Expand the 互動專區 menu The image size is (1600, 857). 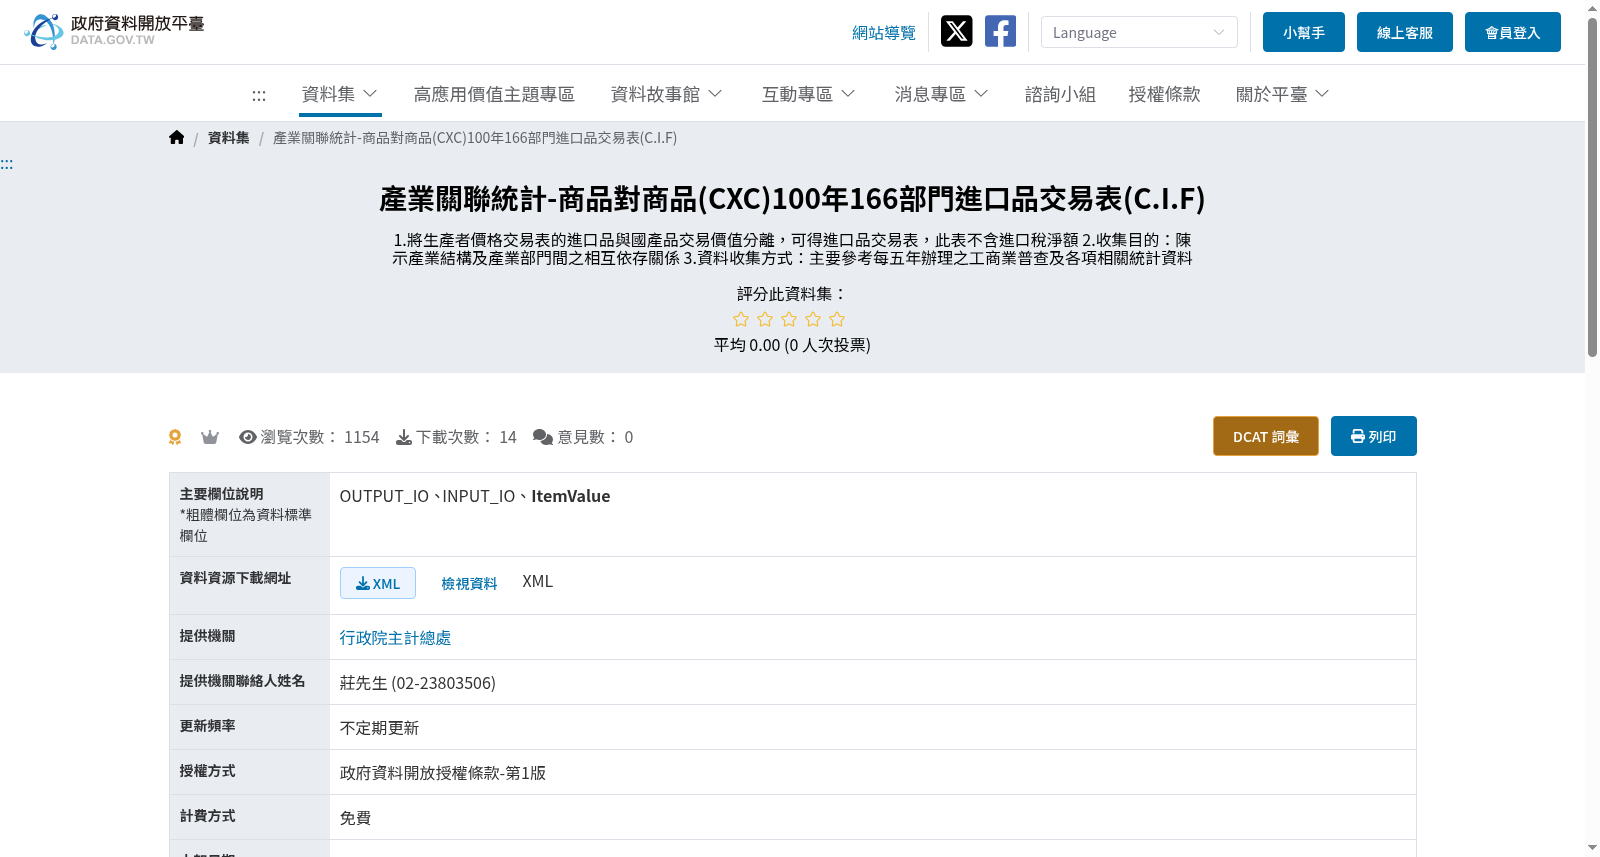coord(809,94)
